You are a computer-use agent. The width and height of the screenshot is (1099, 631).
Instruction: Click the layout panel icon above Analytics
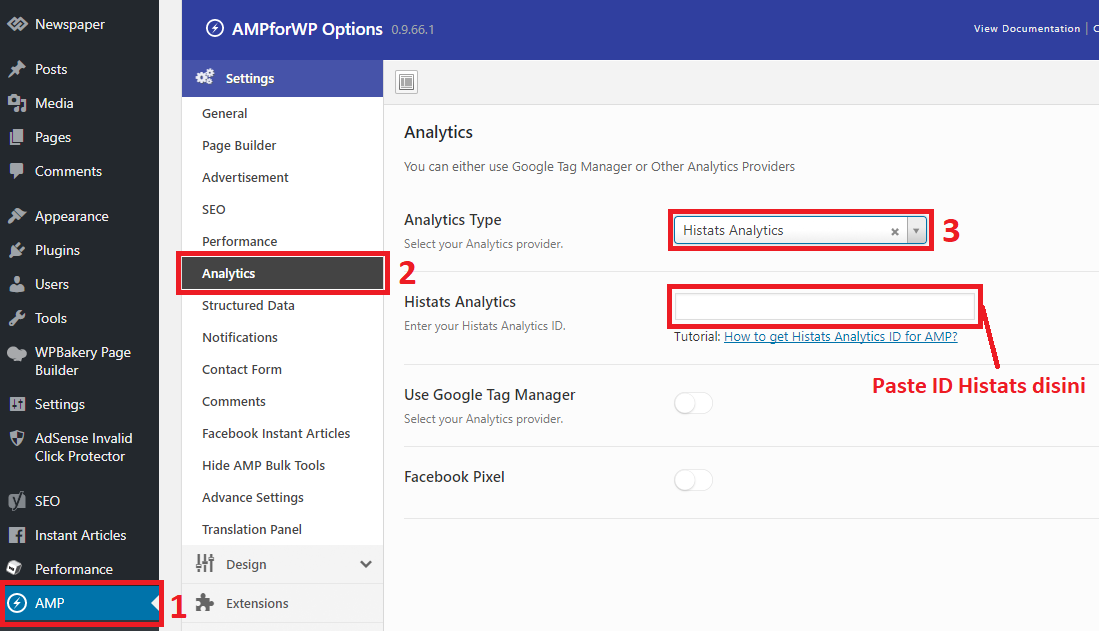pyautogui.click(x=406, y=82)
